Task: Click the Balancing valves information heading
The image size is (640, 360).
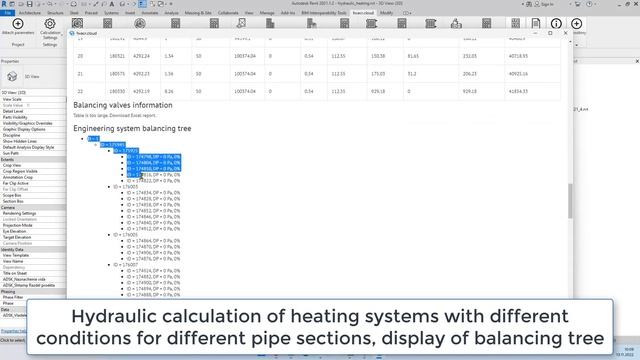Action: [123, 105]
